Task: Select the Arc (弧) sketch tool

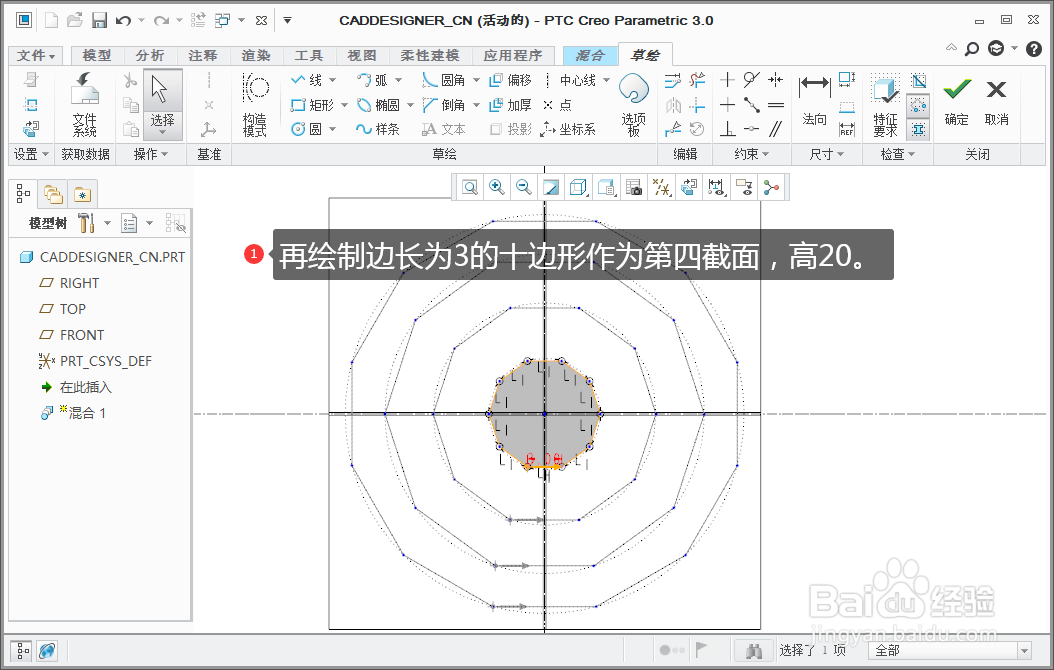Action: tap(372, 80)
